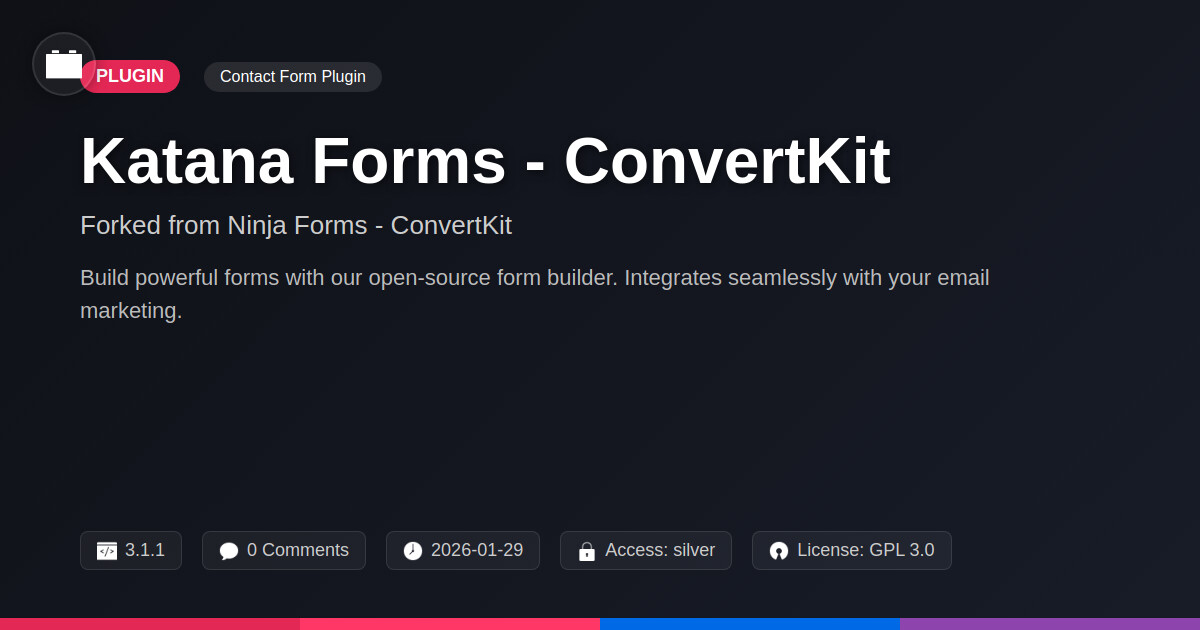
Task: Click the plugin brick icon in circle
Action: (64, 64)
